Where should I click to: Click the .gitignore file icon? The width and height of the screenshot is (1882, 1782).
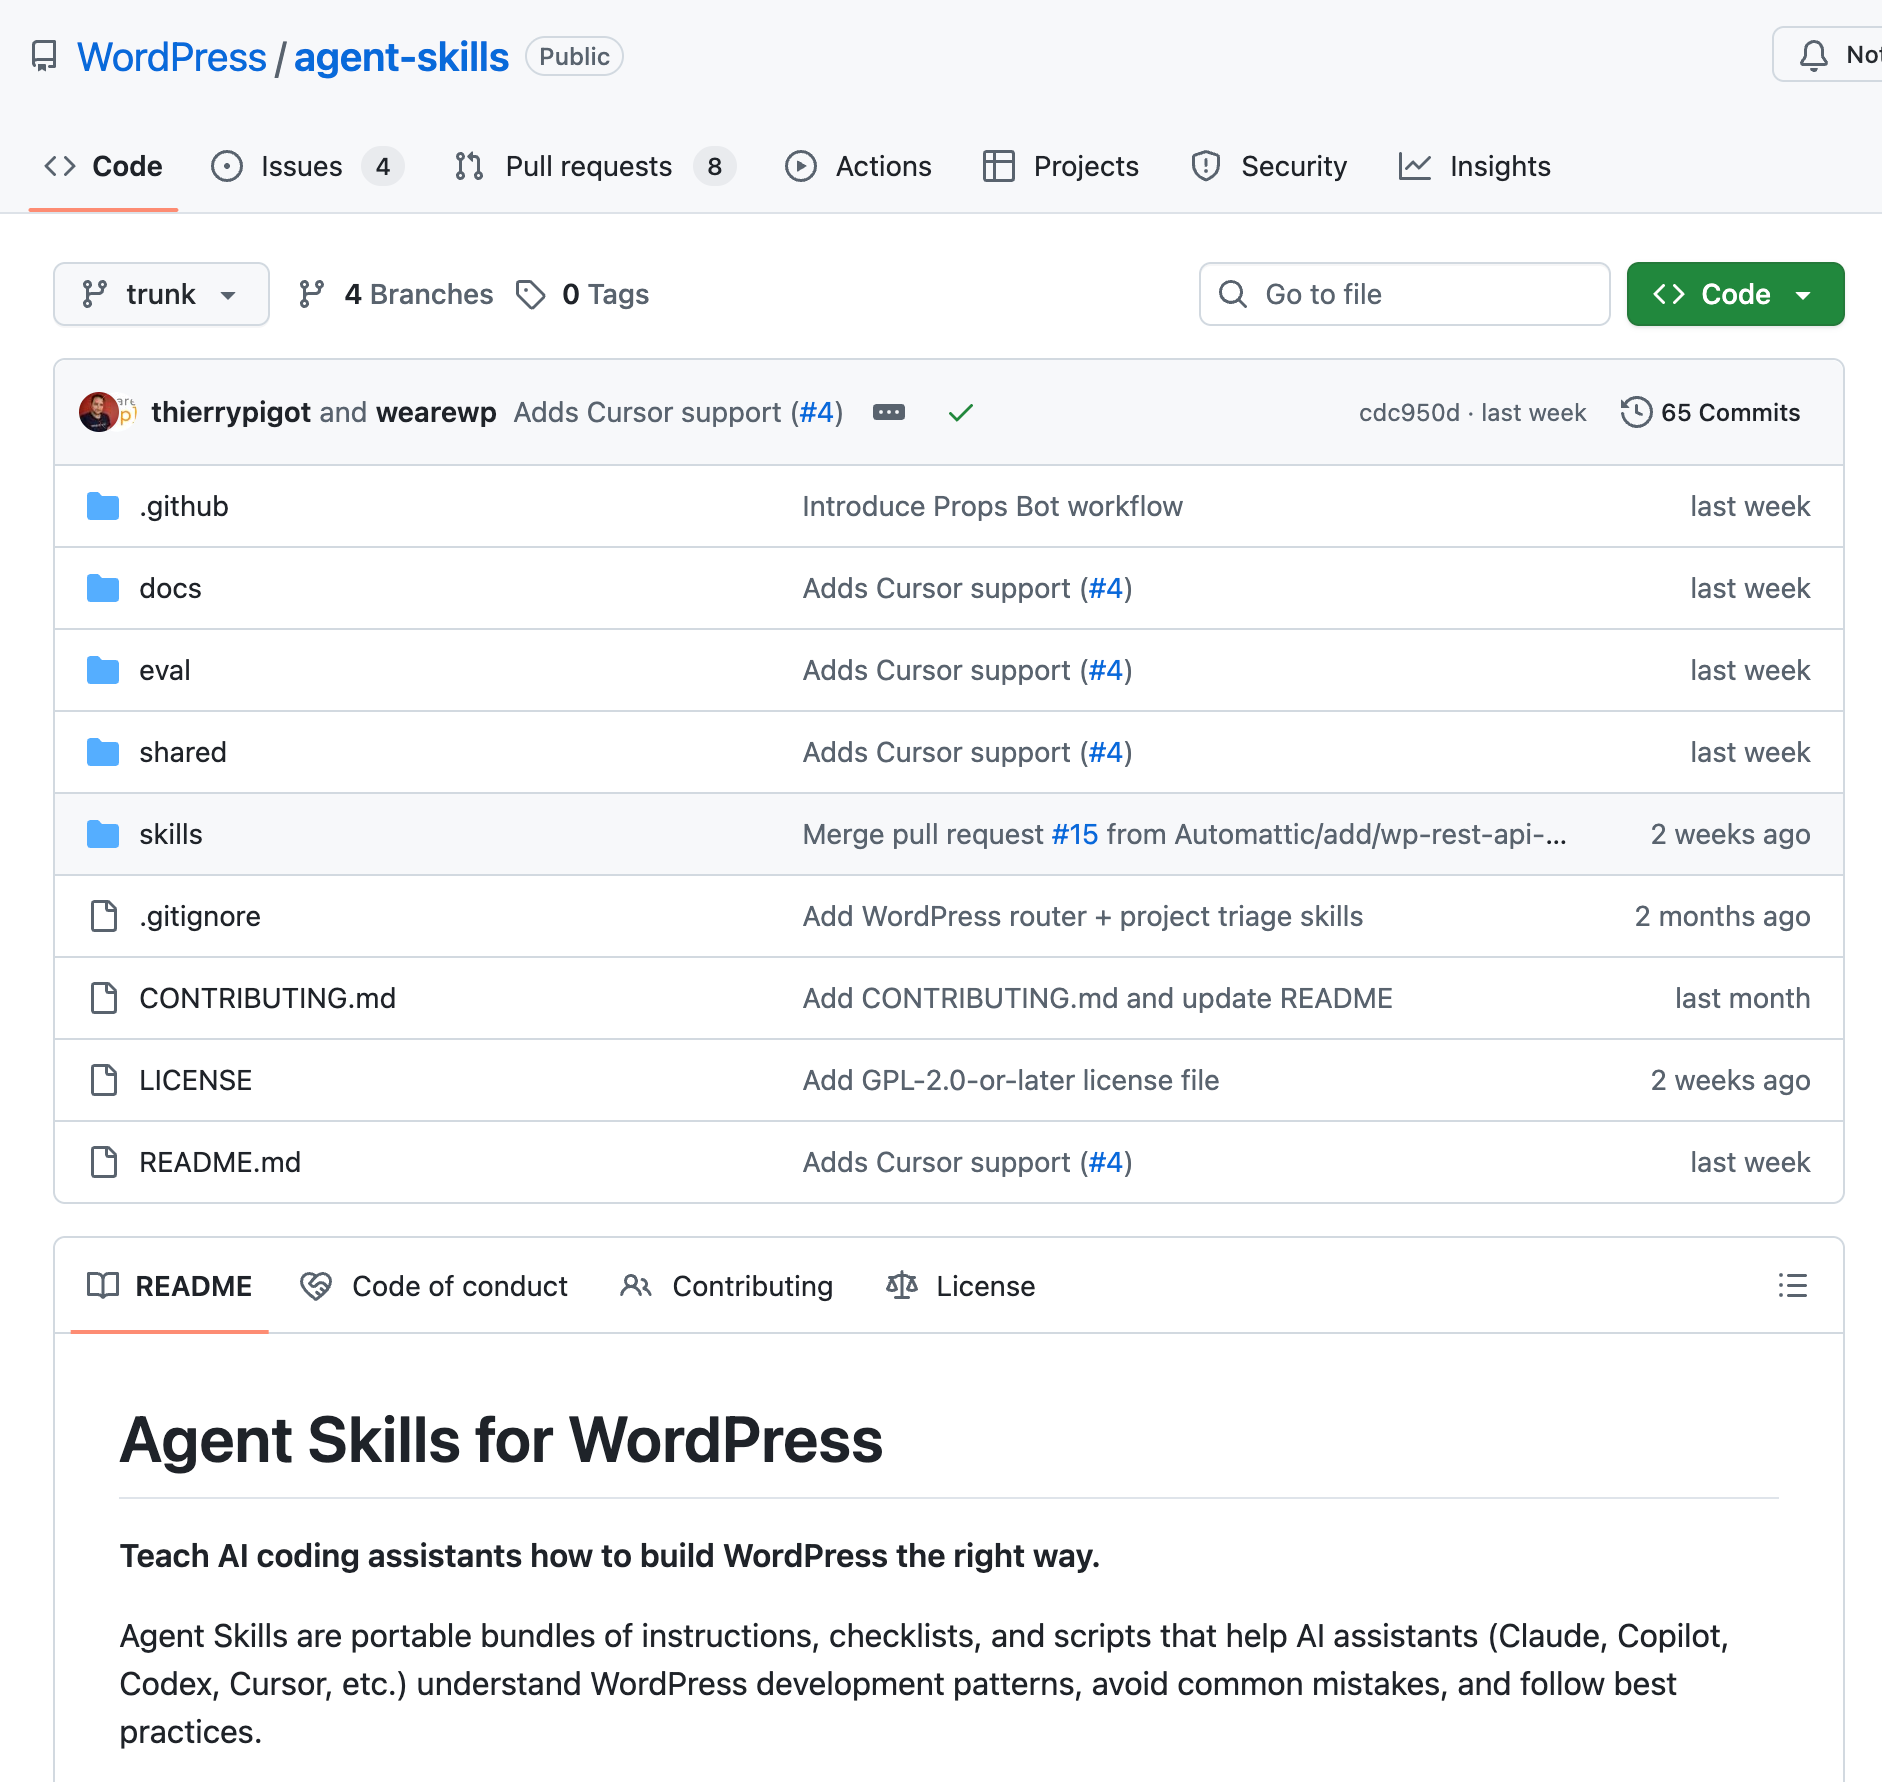103,916
